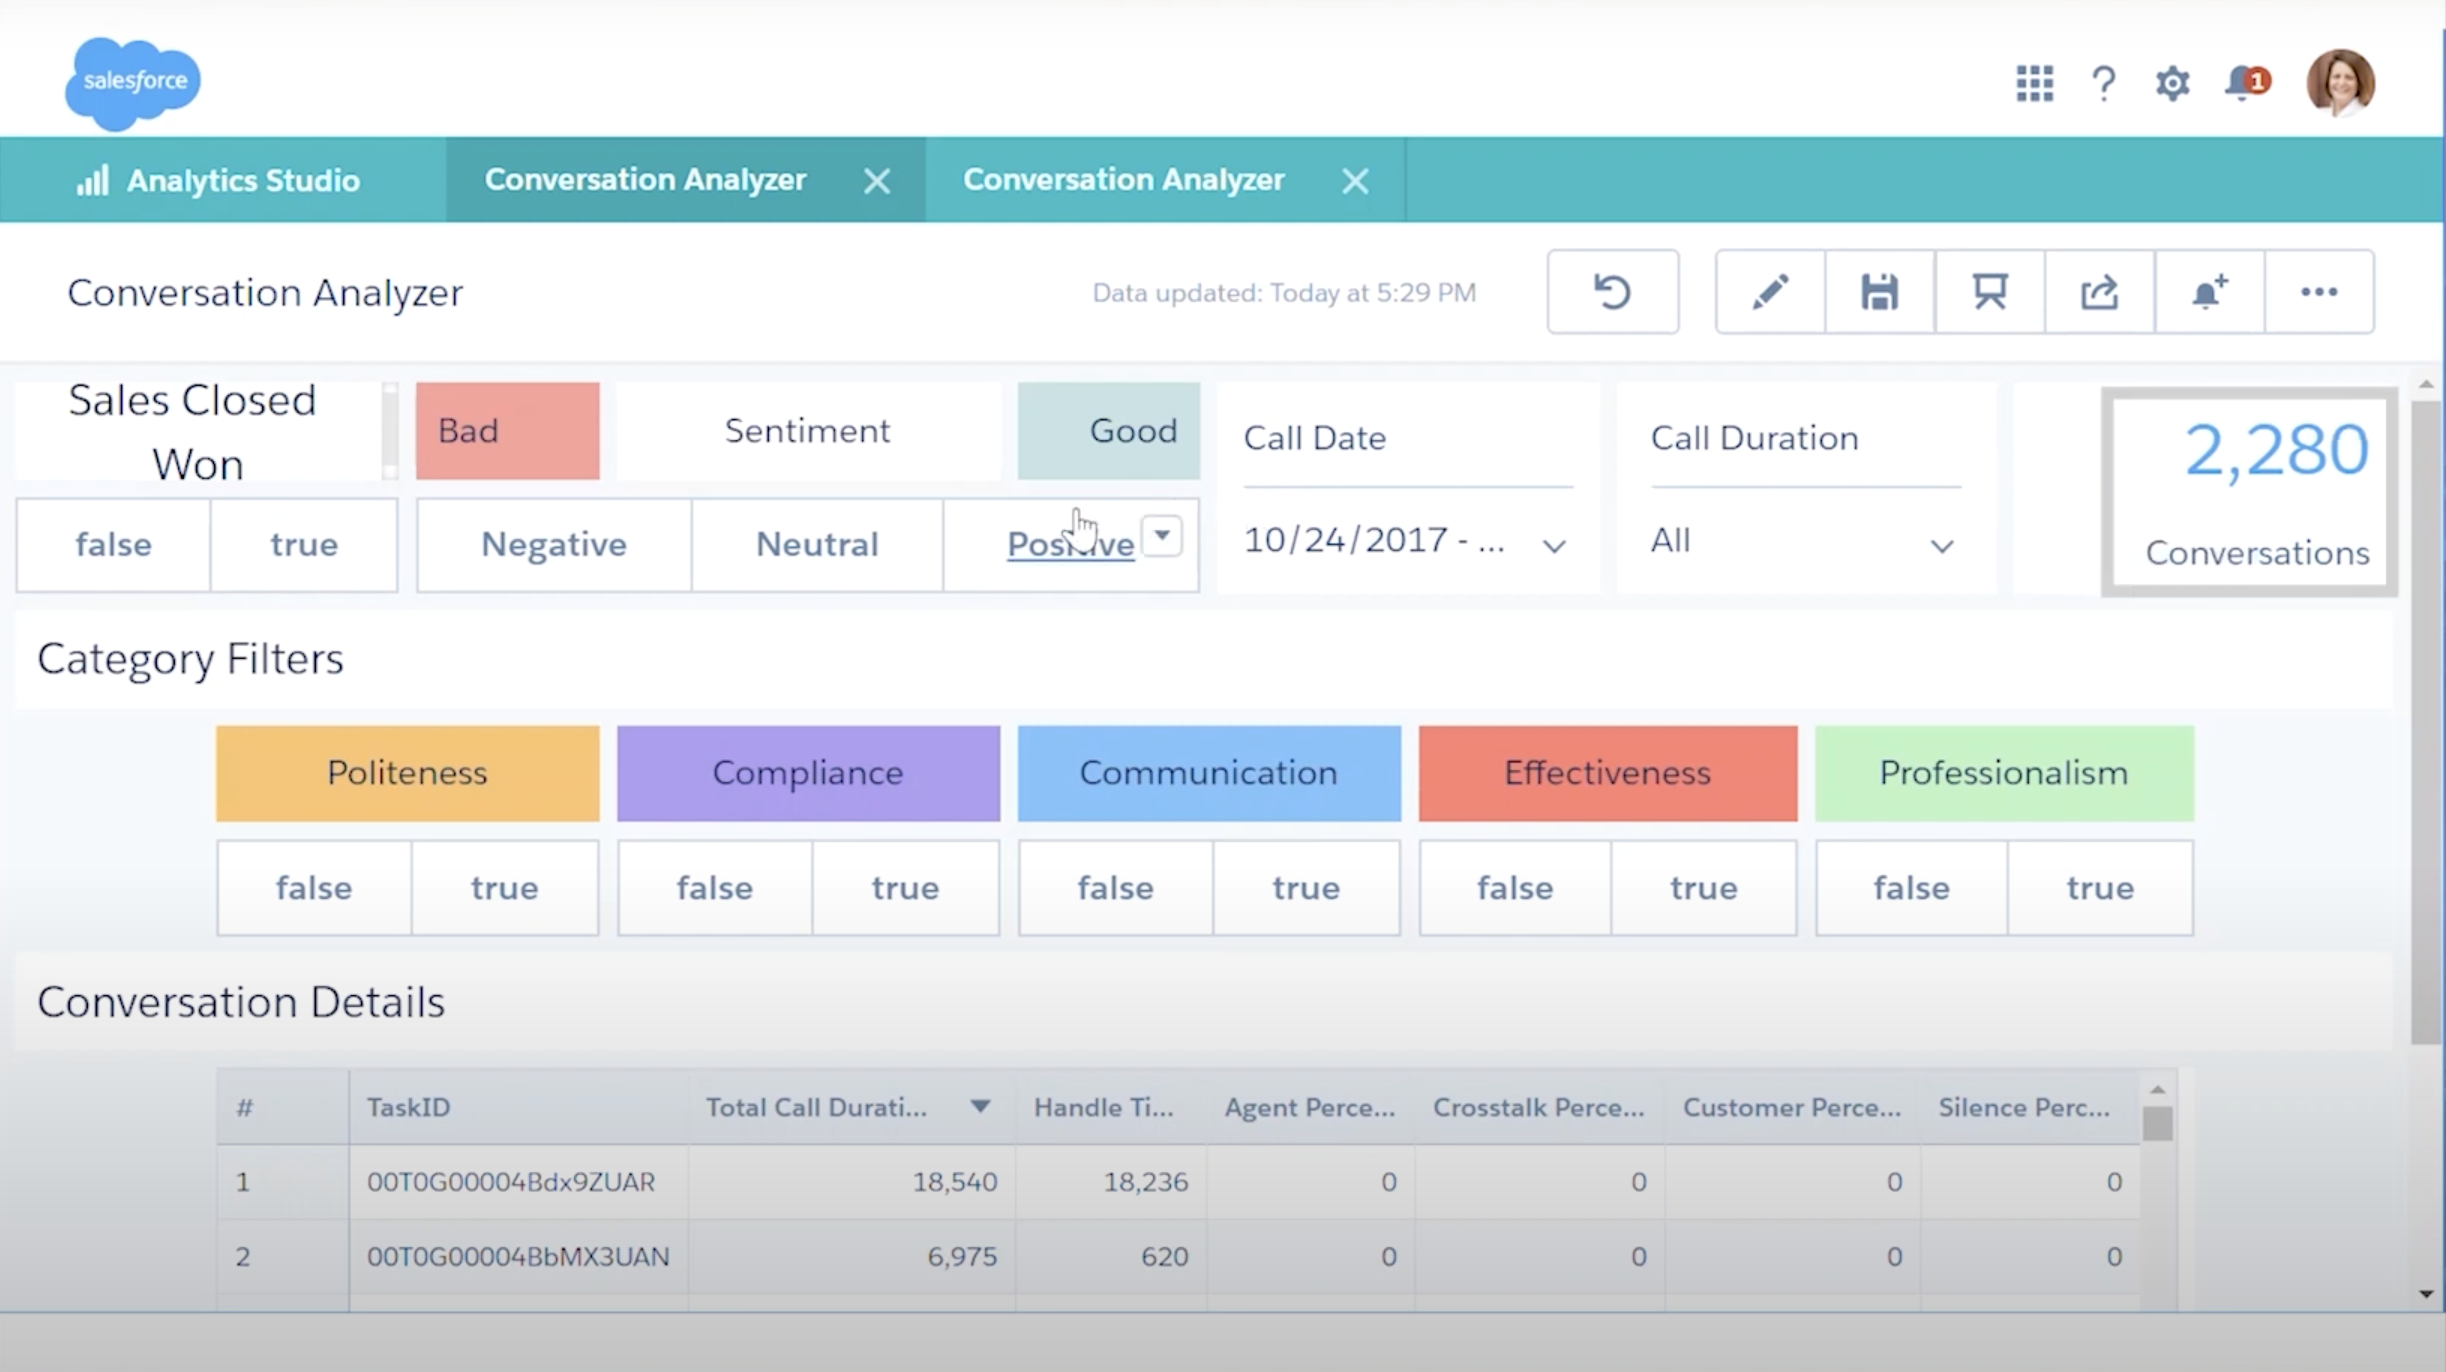The width and height of the screenshot is (2446, 1372).
Task: Select Negative sentiment filter
Action: click(x=554, y=545)
